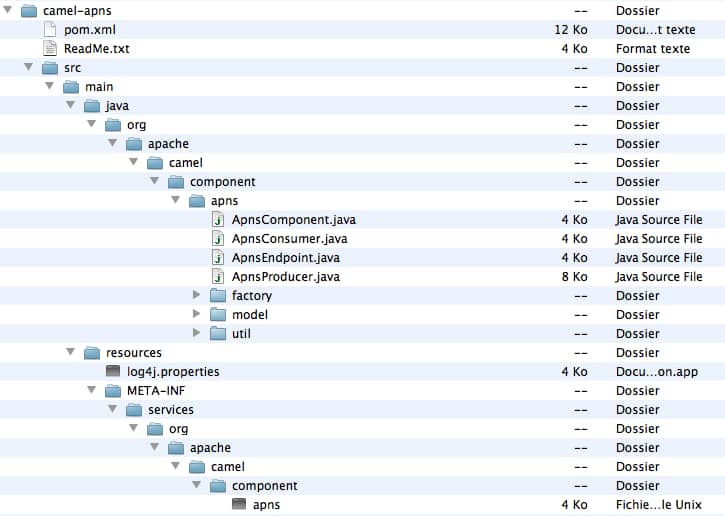Click the org folder icon under java
The height and width of the screenshot is (516, 725).
[113, 125]
